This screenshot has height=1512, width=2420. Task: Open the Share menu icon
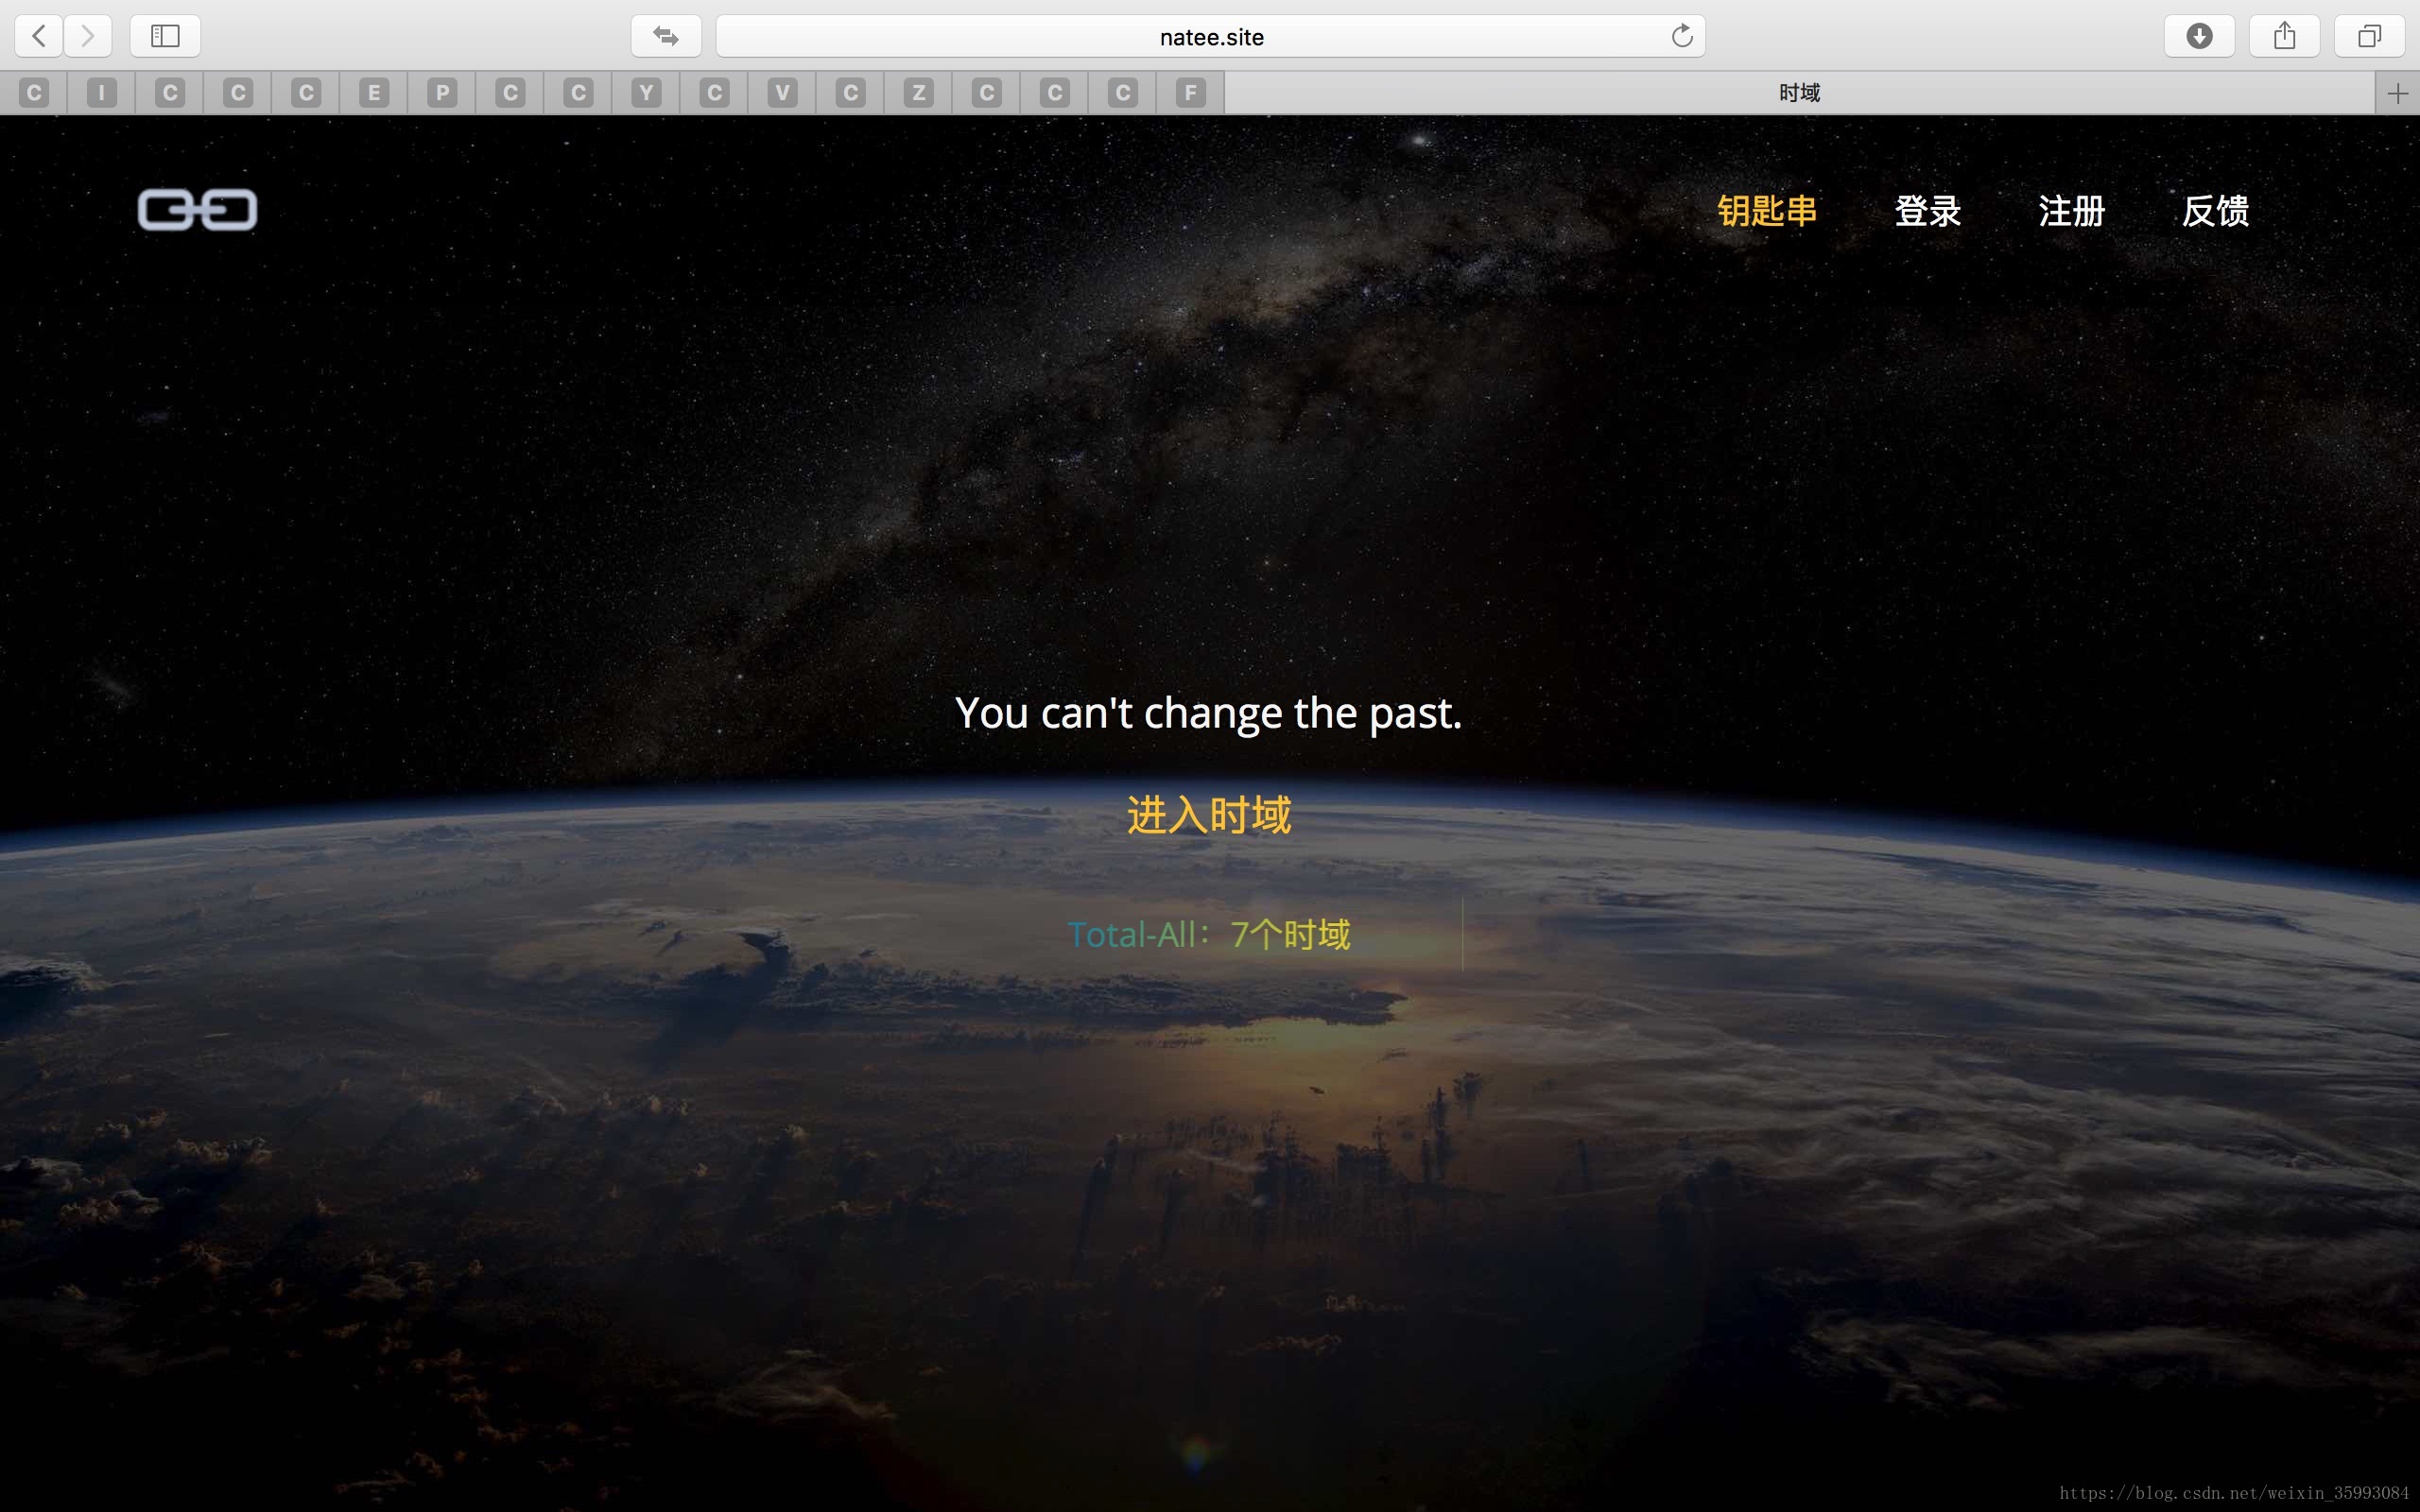(x=2284, y=36)
